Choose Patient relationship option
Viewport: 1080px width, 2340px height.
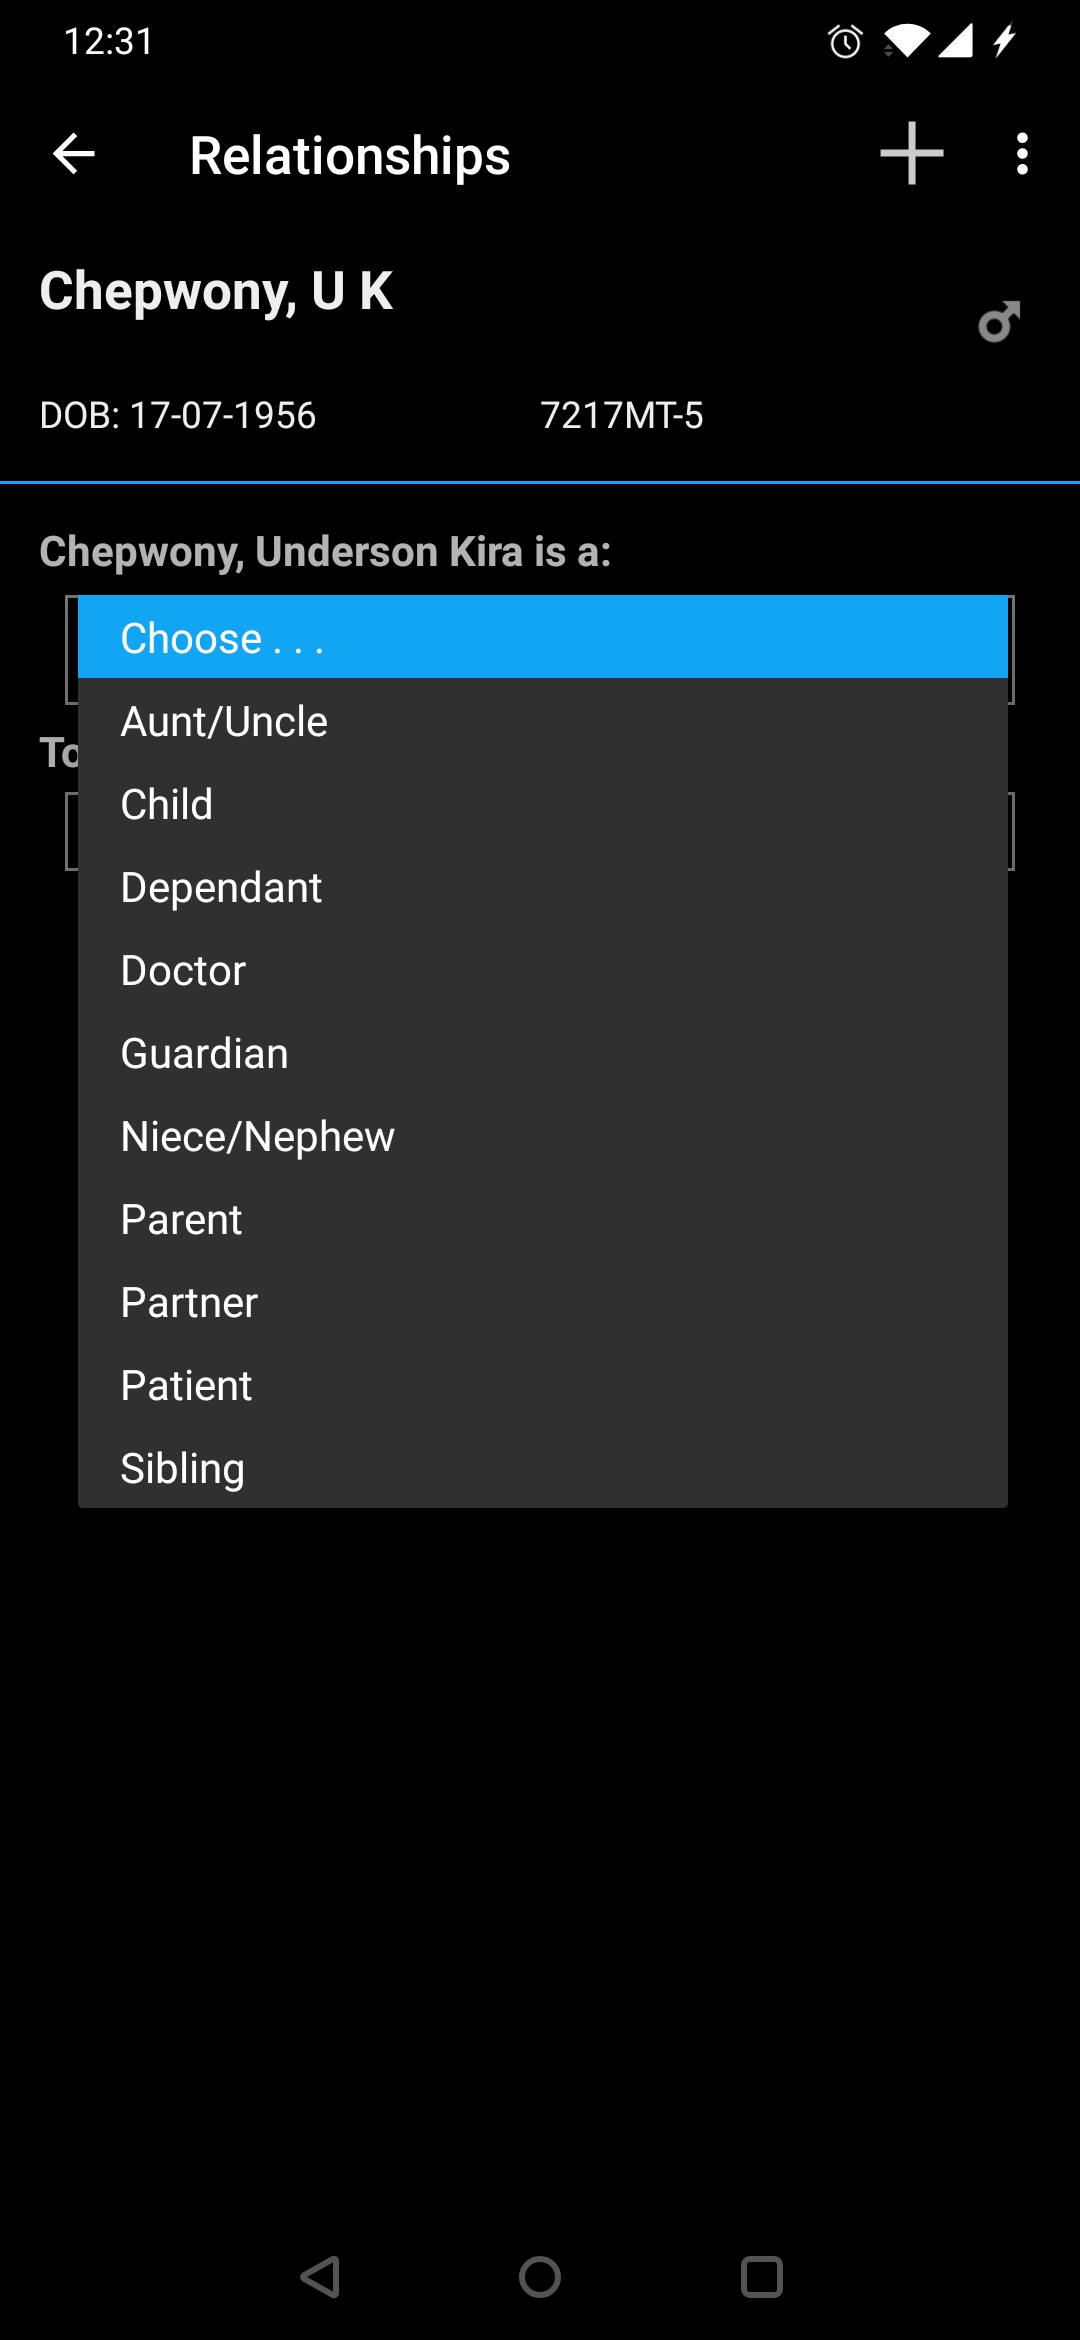543,1385
